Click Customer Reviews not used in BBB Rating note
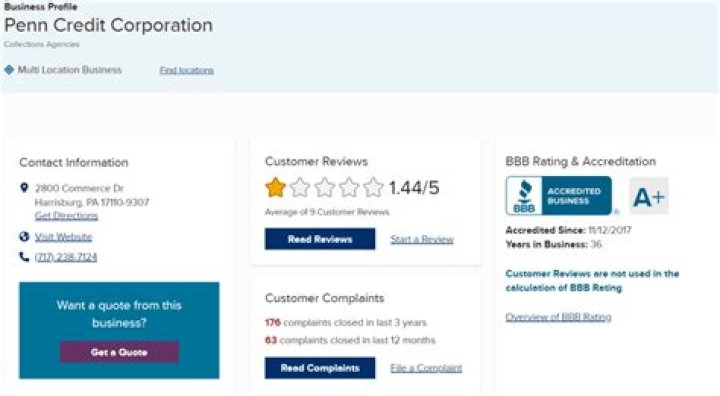This screenshot has width=720, height=396. tap(592, 281)
